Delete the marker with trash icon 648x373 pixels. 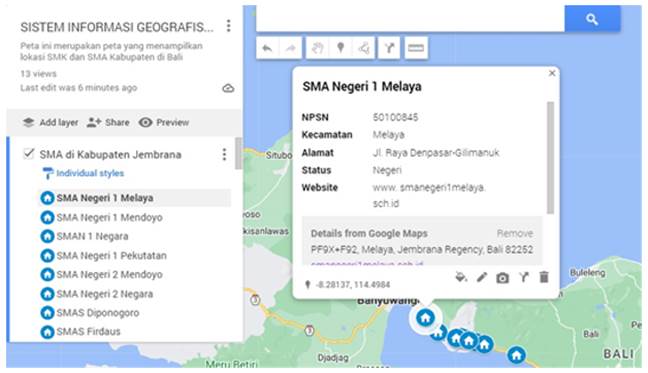544,277
